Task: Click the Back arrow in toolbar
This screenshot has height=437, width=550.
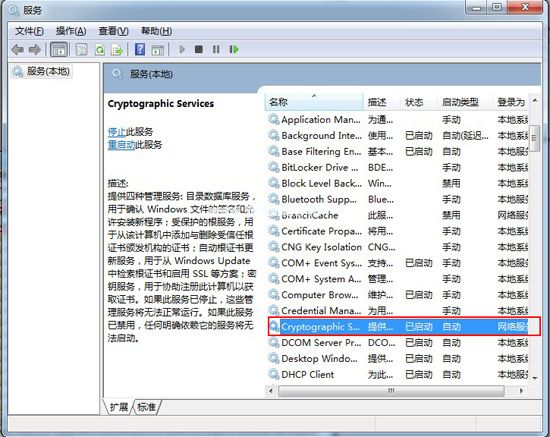Action: [x=18, y=50]
